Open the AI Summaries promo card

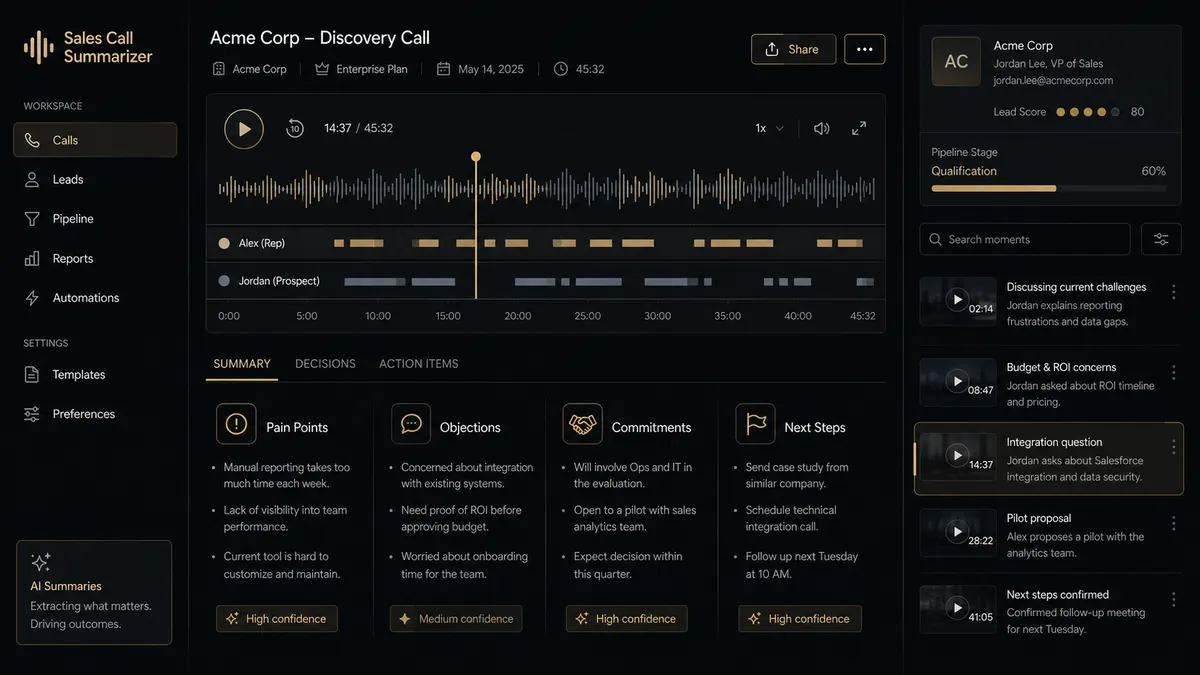coord(94,593)
